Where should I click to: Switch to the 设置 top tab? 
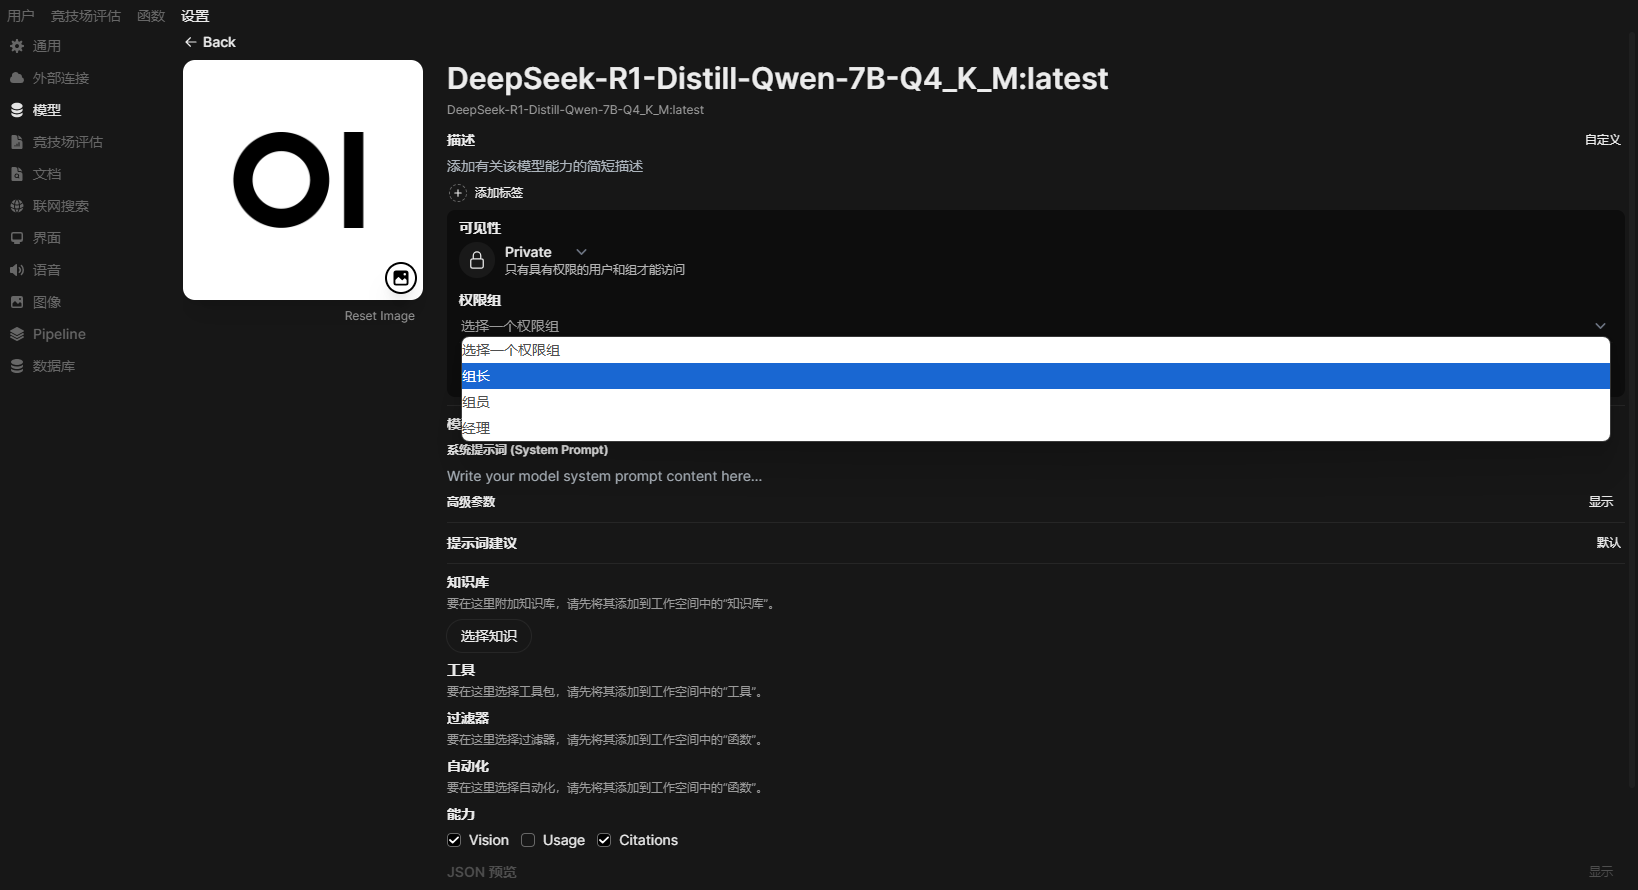point(195,16)
